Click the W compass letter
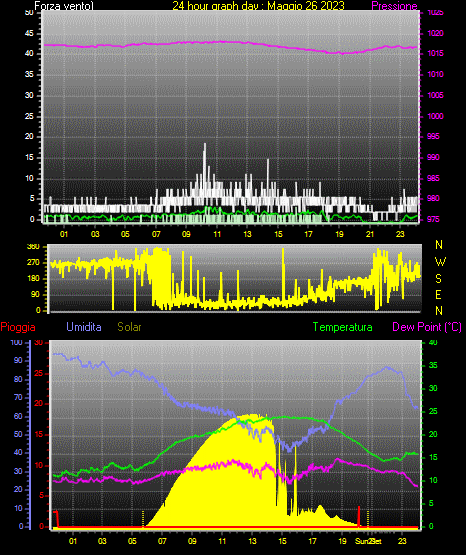 pos(440,262)
